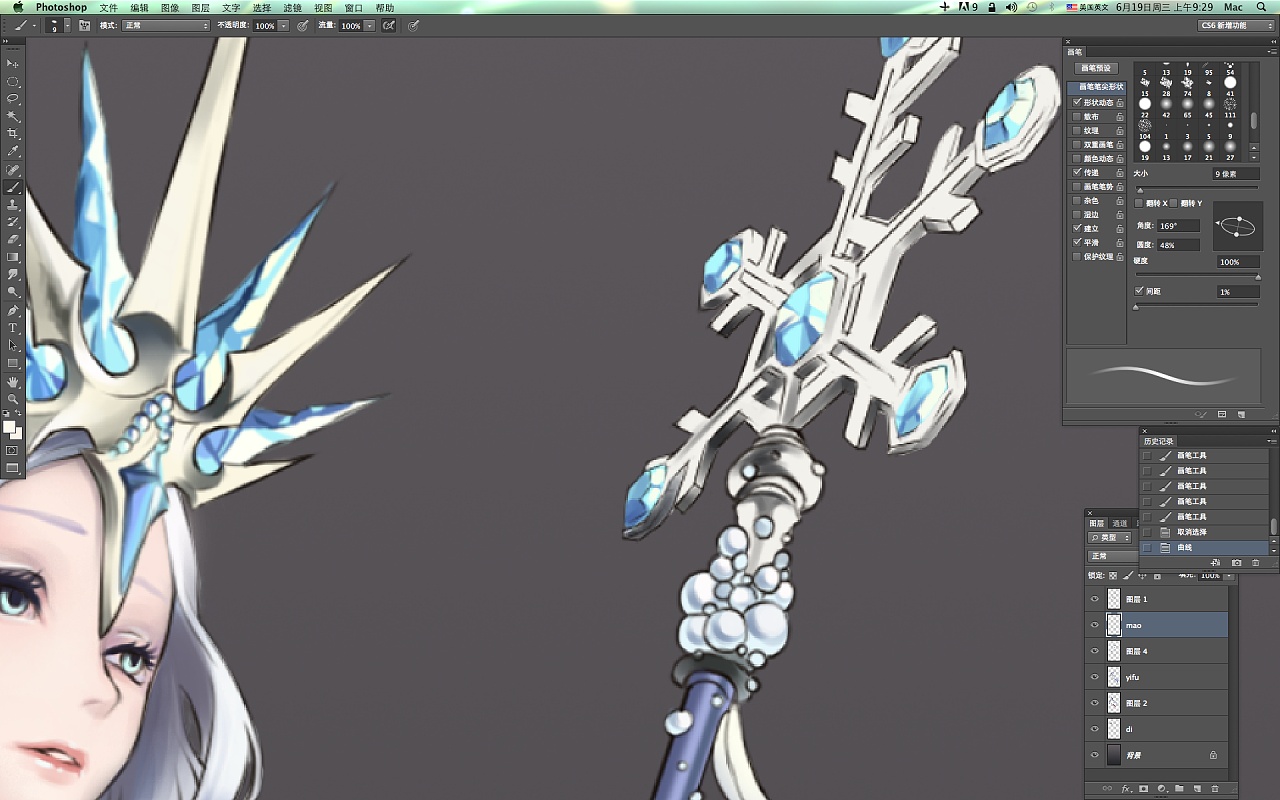Select the Rectangle shape tool

coord(13,362)
